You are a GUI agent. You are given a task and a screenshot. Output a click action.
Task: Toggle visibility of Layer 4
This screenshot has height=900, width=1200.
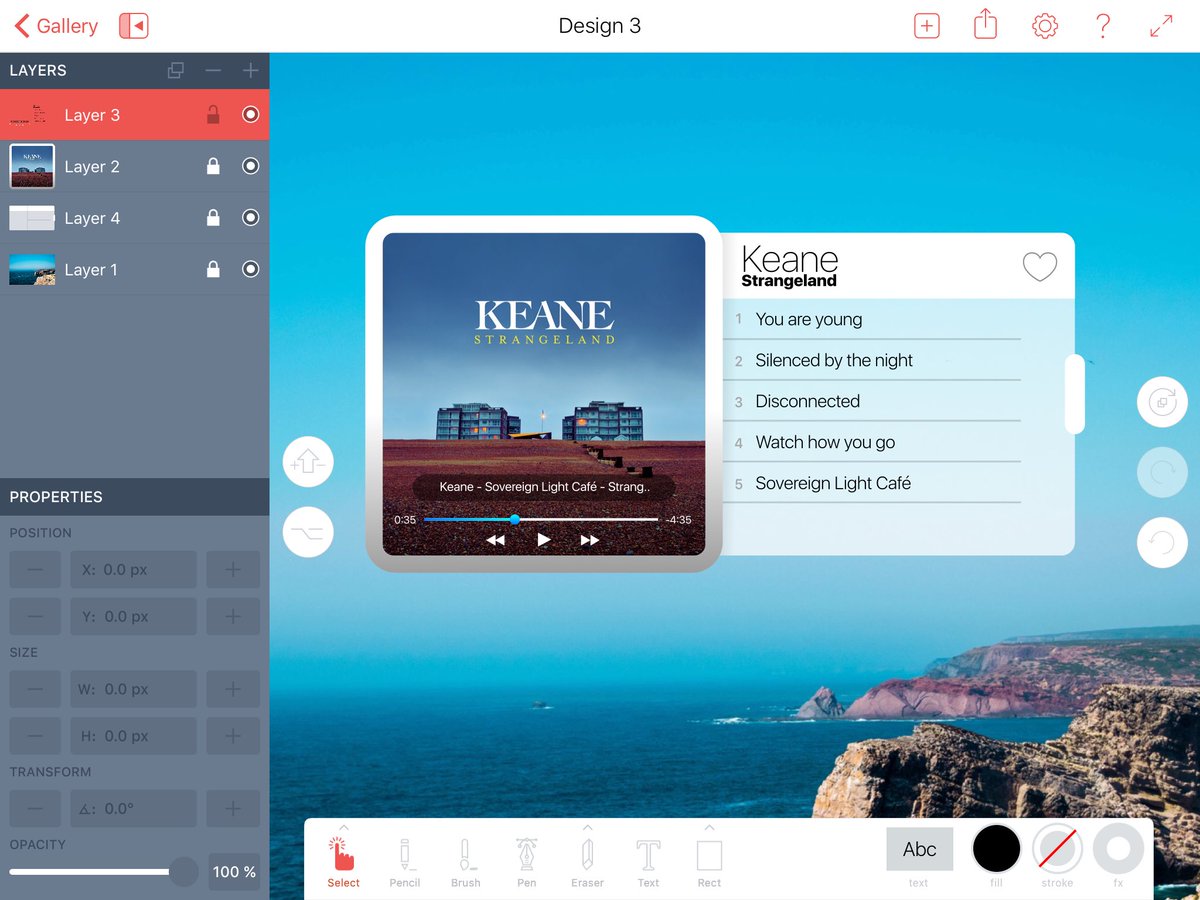(251, 218)
